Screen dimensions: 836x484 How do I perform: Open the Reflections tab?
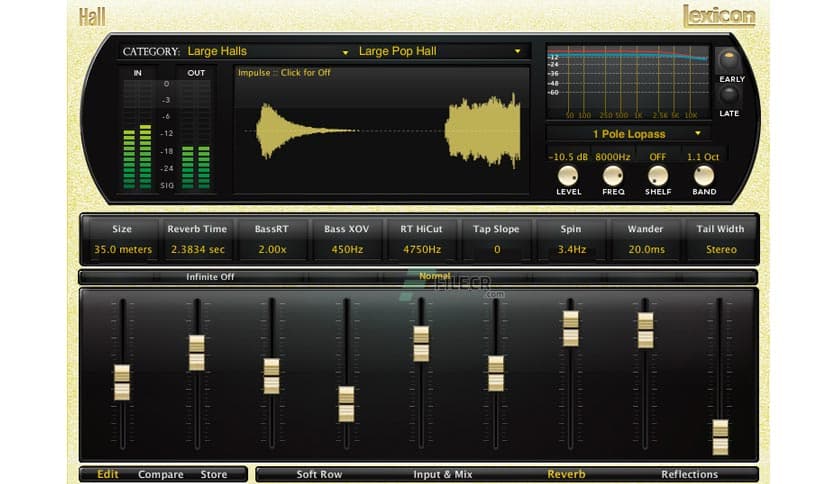pyautogui.click(x=689, y=474)
